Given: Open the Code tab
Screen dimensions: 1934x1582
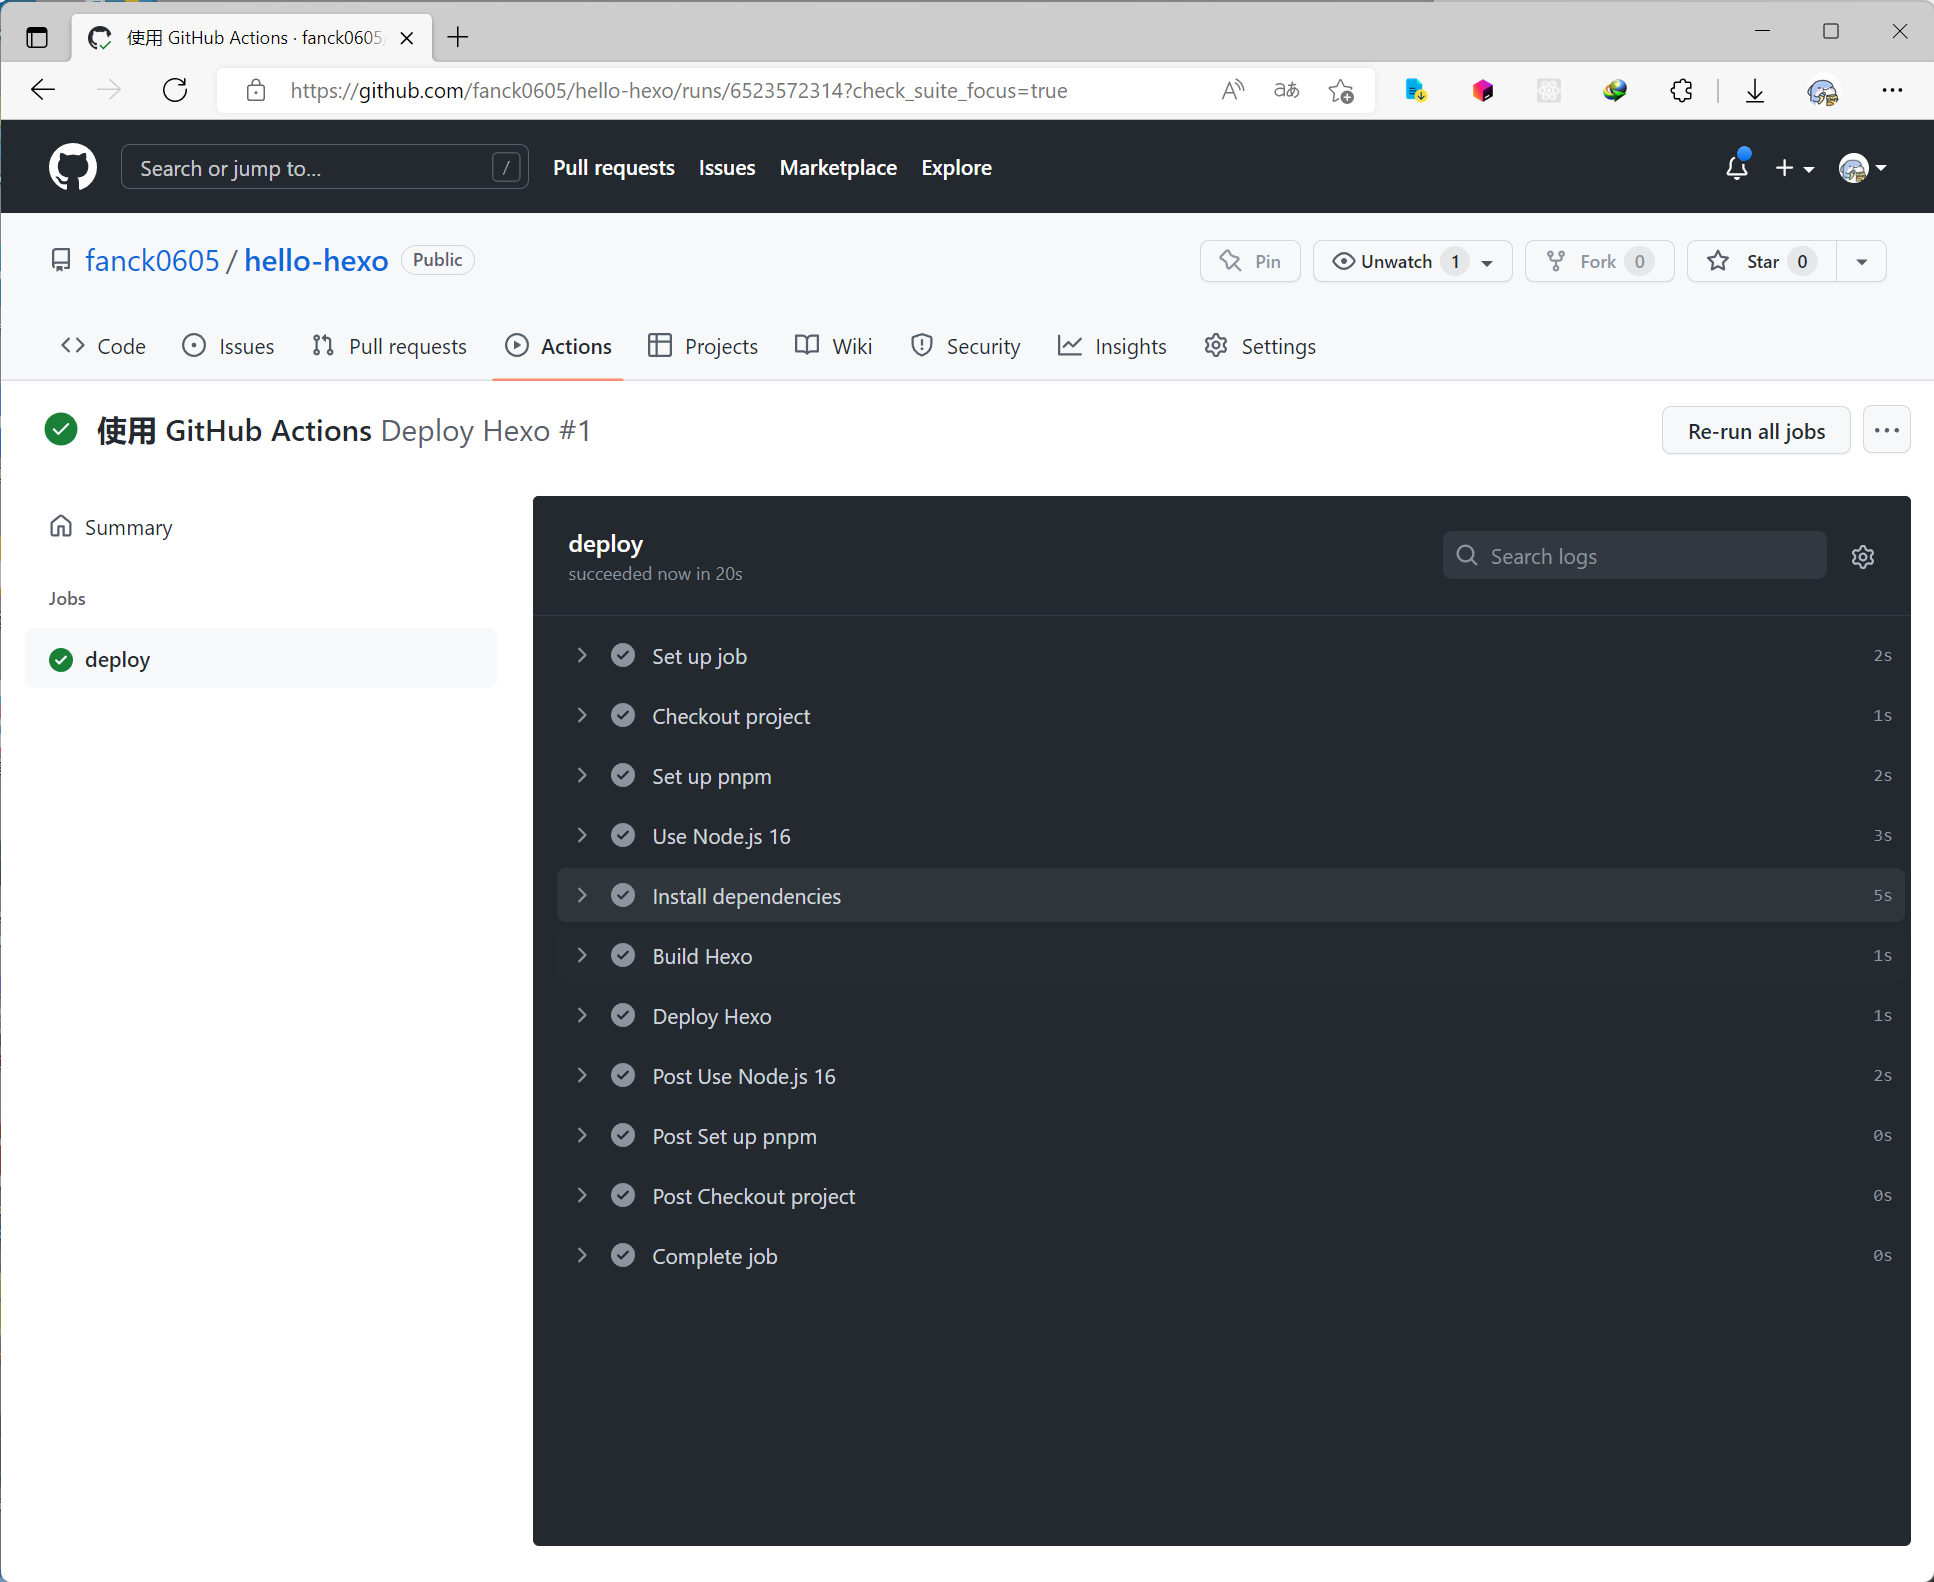Looking at the screenshot, I should click(103, 346).
